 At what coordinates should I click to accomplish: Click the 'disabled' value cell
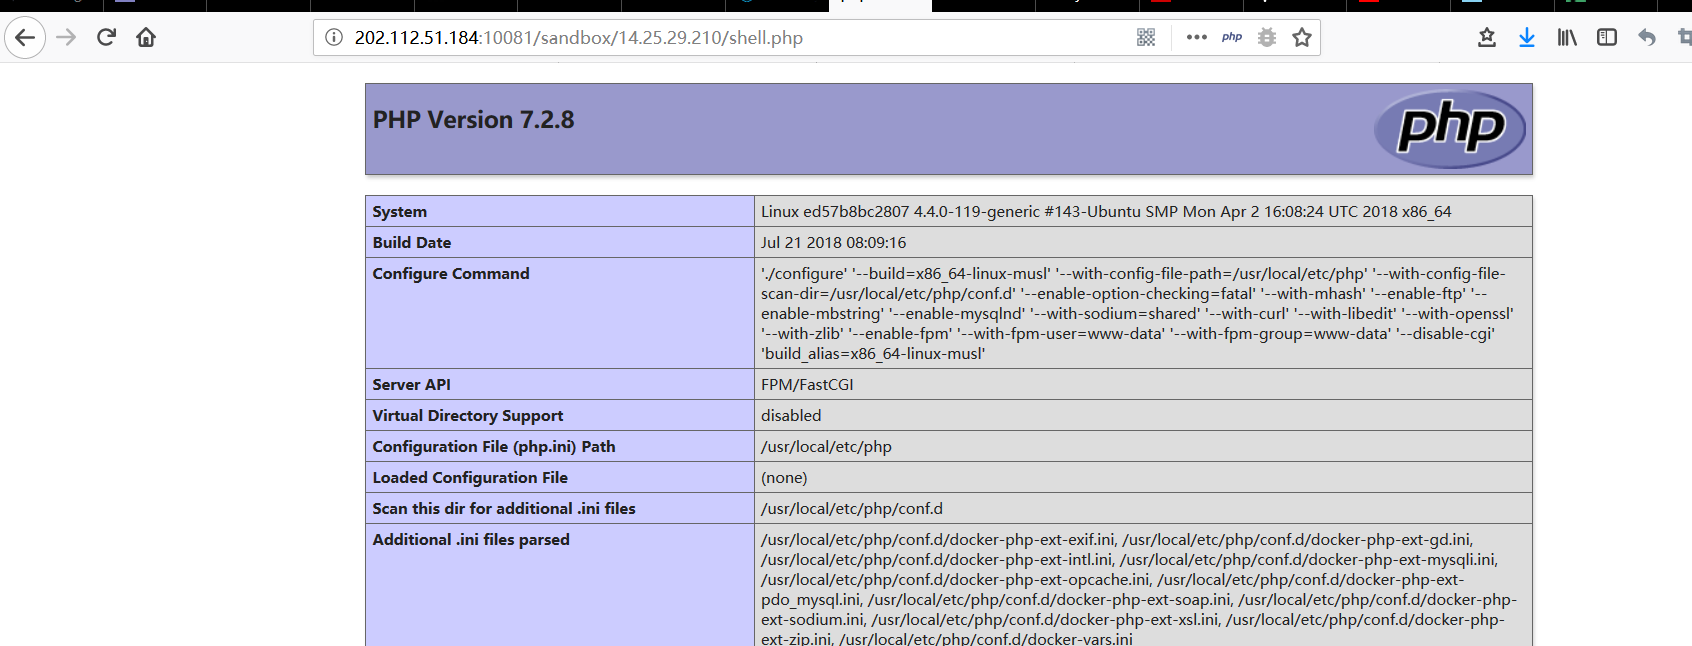point(1143,416)
